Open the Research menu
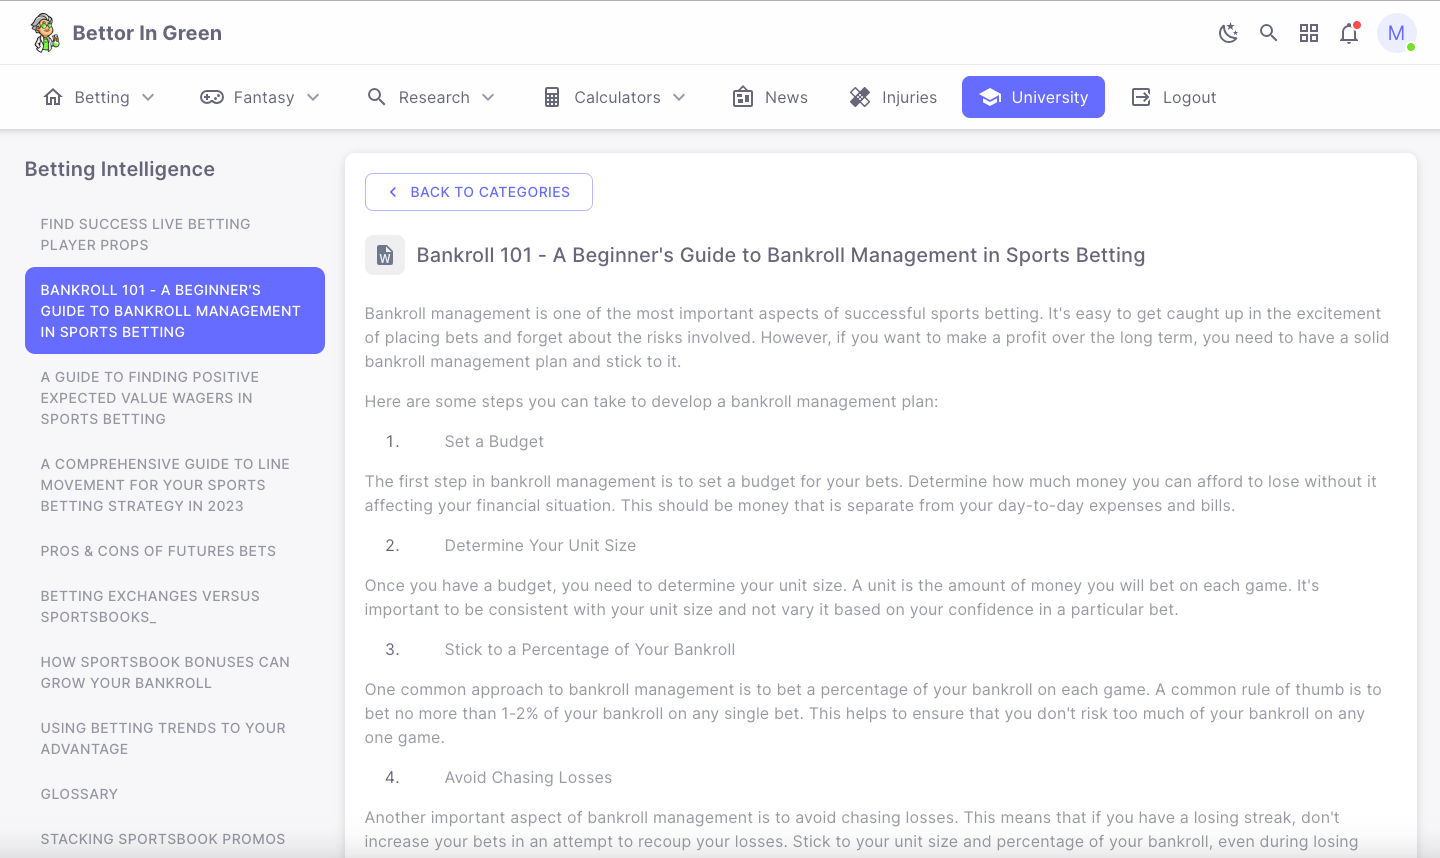Screen dimensions: 1440x858 pyautogui.click(x=432, y=97)
